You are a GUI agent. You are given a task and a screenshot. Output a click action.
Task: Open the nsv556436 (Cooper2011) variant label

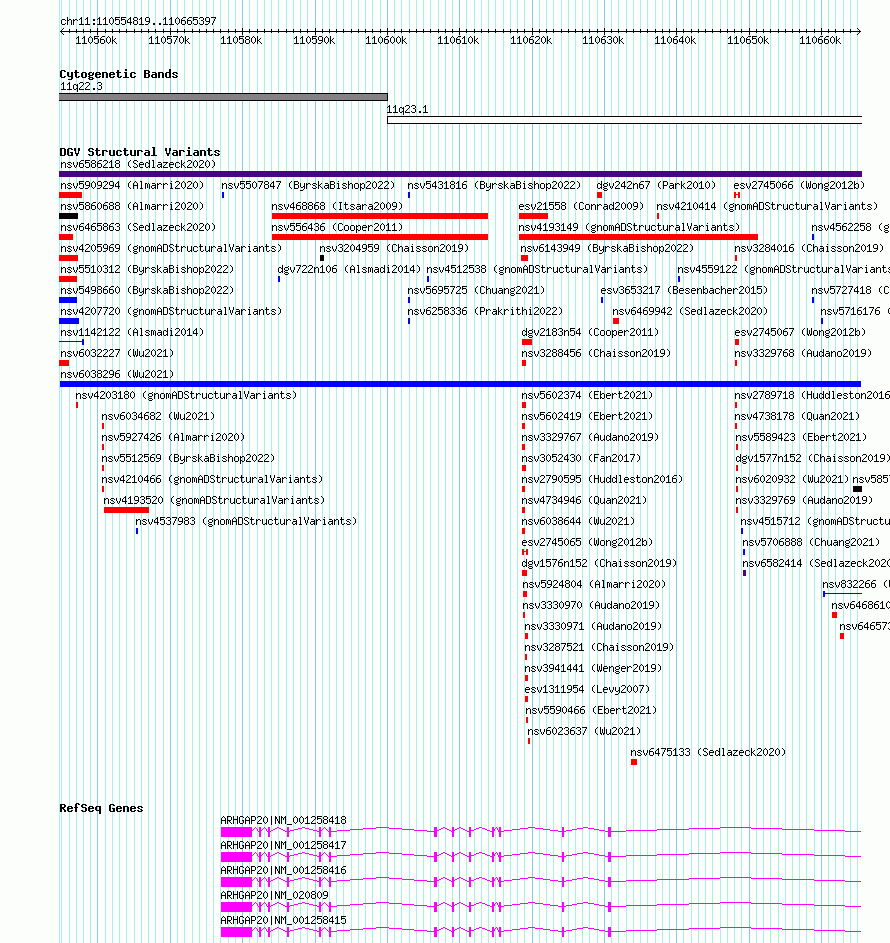coord(337,227)
